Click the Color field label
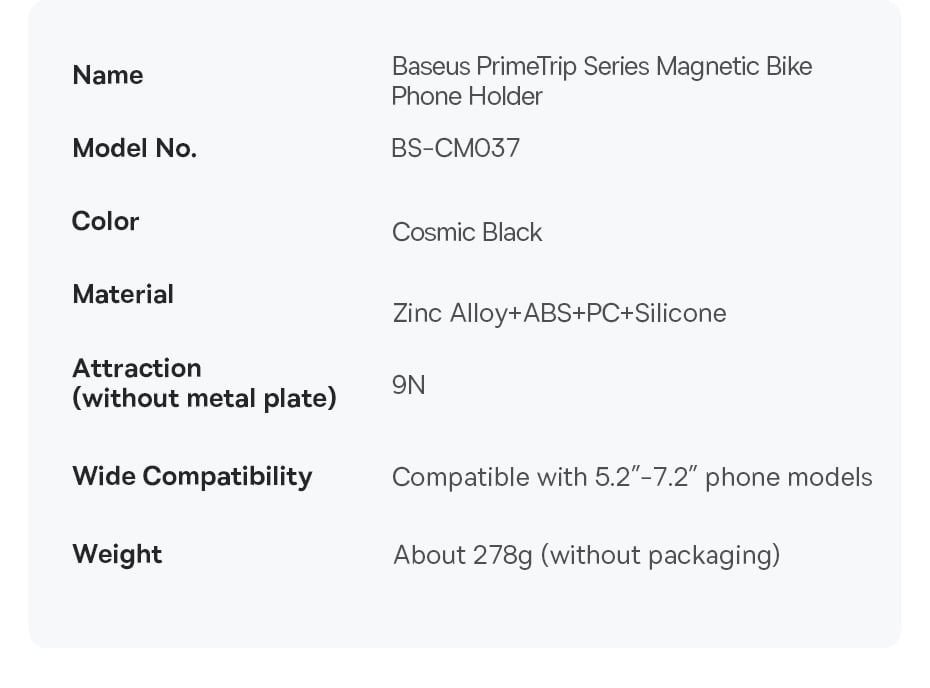 (105, 221)
